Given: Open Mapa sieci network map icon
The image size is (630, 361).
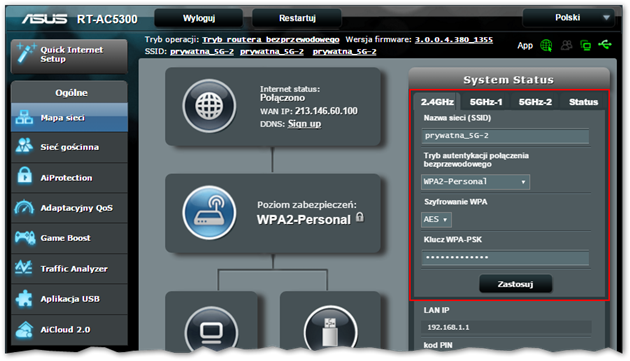Looking at the screenshot, I should (24, 117).
